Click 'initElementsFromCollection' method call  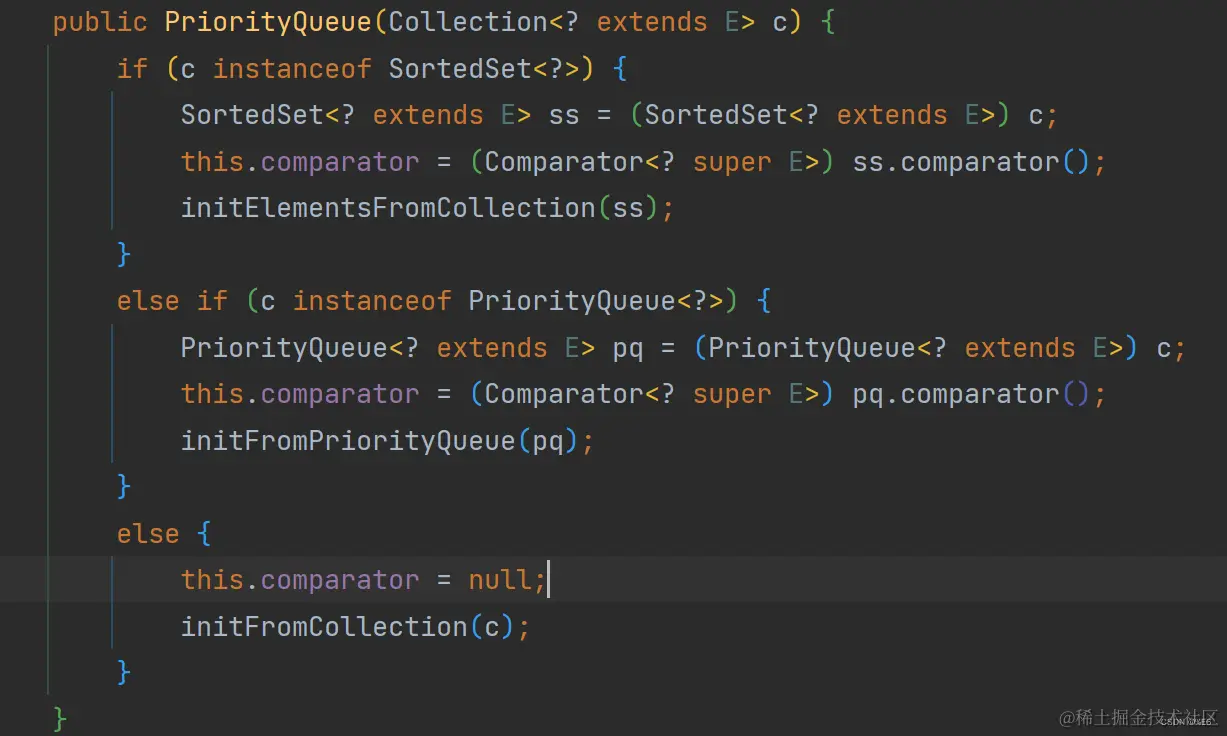click(x=388, y=208)
